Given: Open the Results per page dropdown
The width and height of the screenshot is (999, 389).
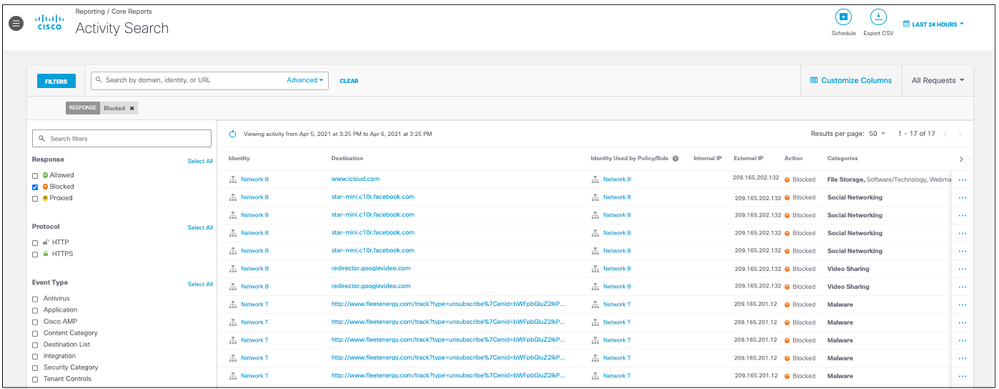Looking at the screenshot, I should coord(877,134).
